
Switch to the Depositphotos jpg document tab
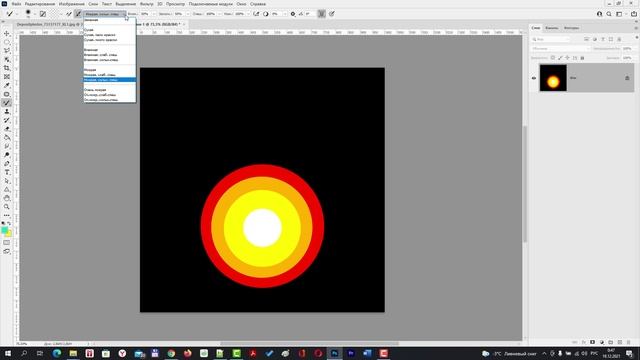coord(49,24)
